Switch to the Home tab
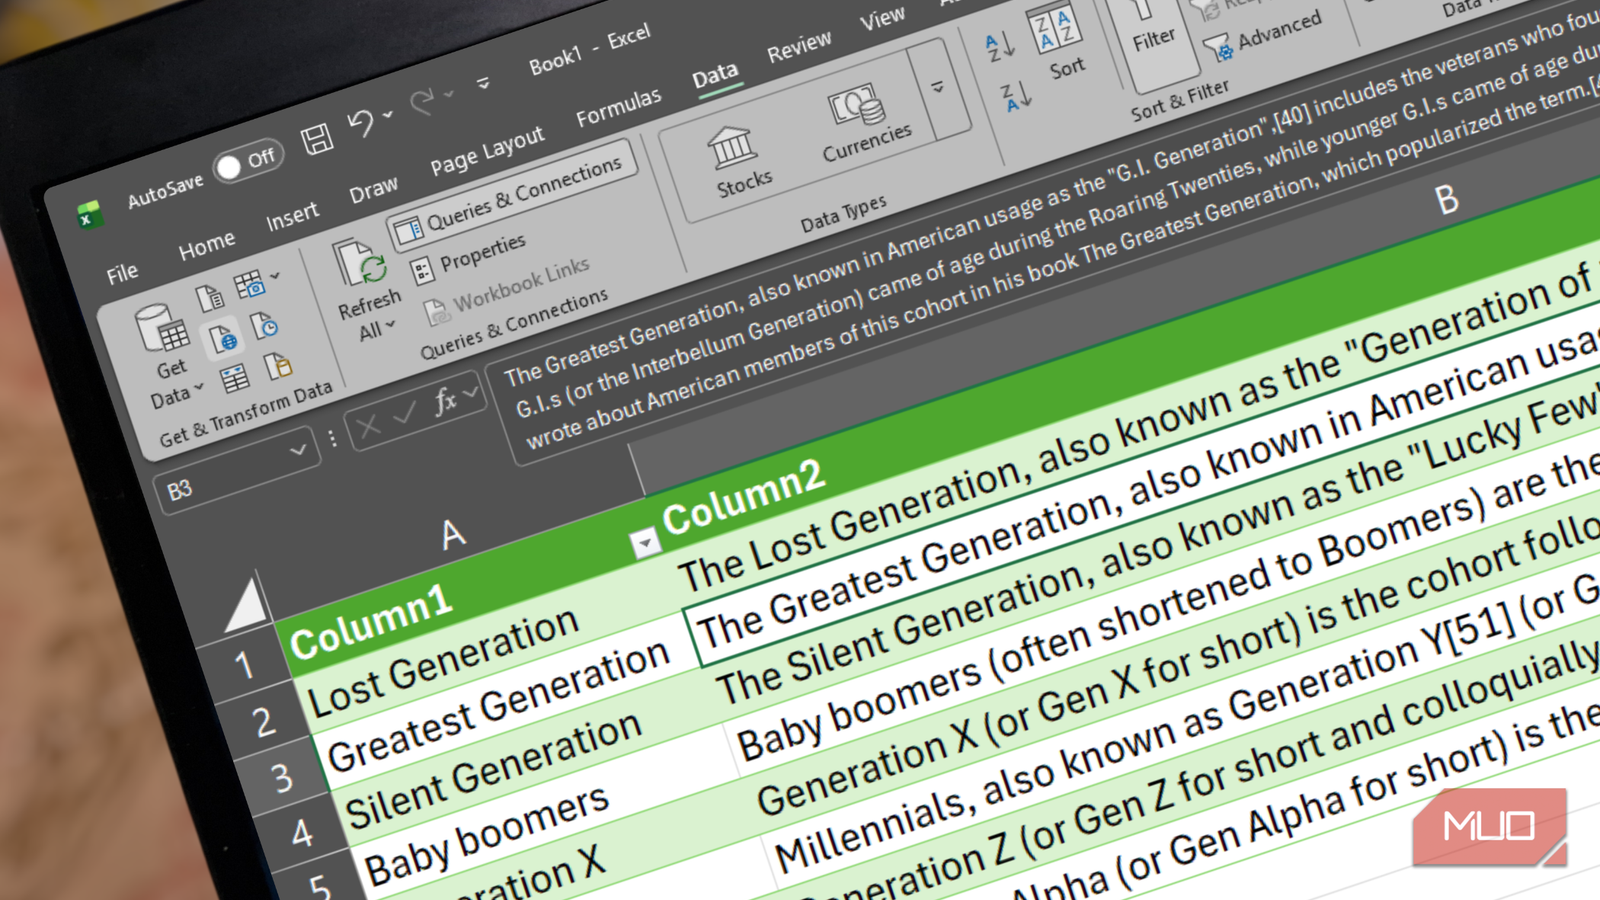This screenshot has width=1600, height=900. pos(207,245)
